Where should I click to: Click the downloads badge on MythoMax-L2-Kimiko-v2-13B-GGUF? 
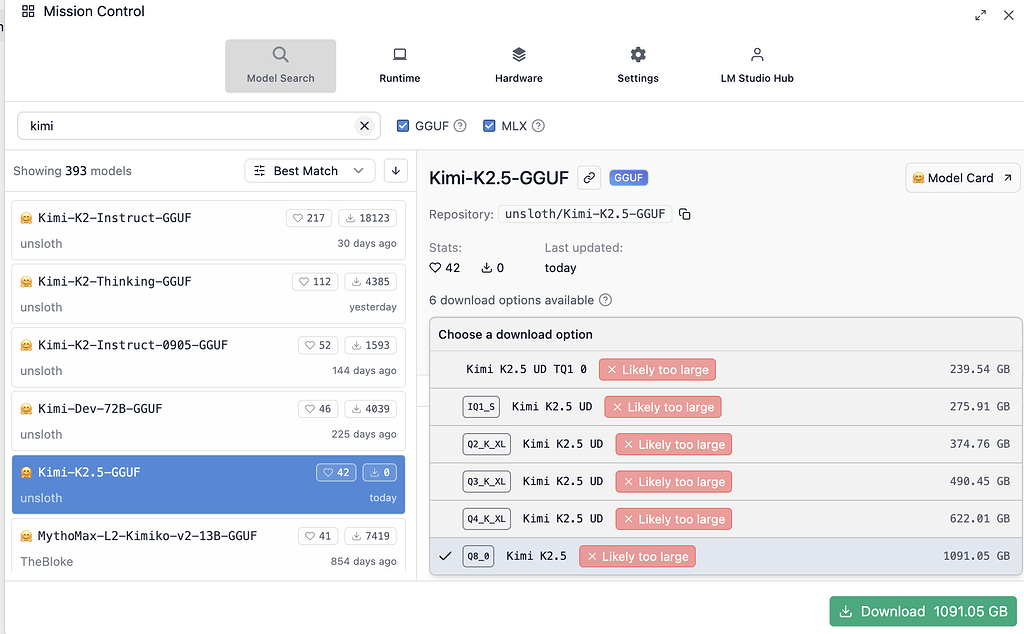click(x=370, y=536)
